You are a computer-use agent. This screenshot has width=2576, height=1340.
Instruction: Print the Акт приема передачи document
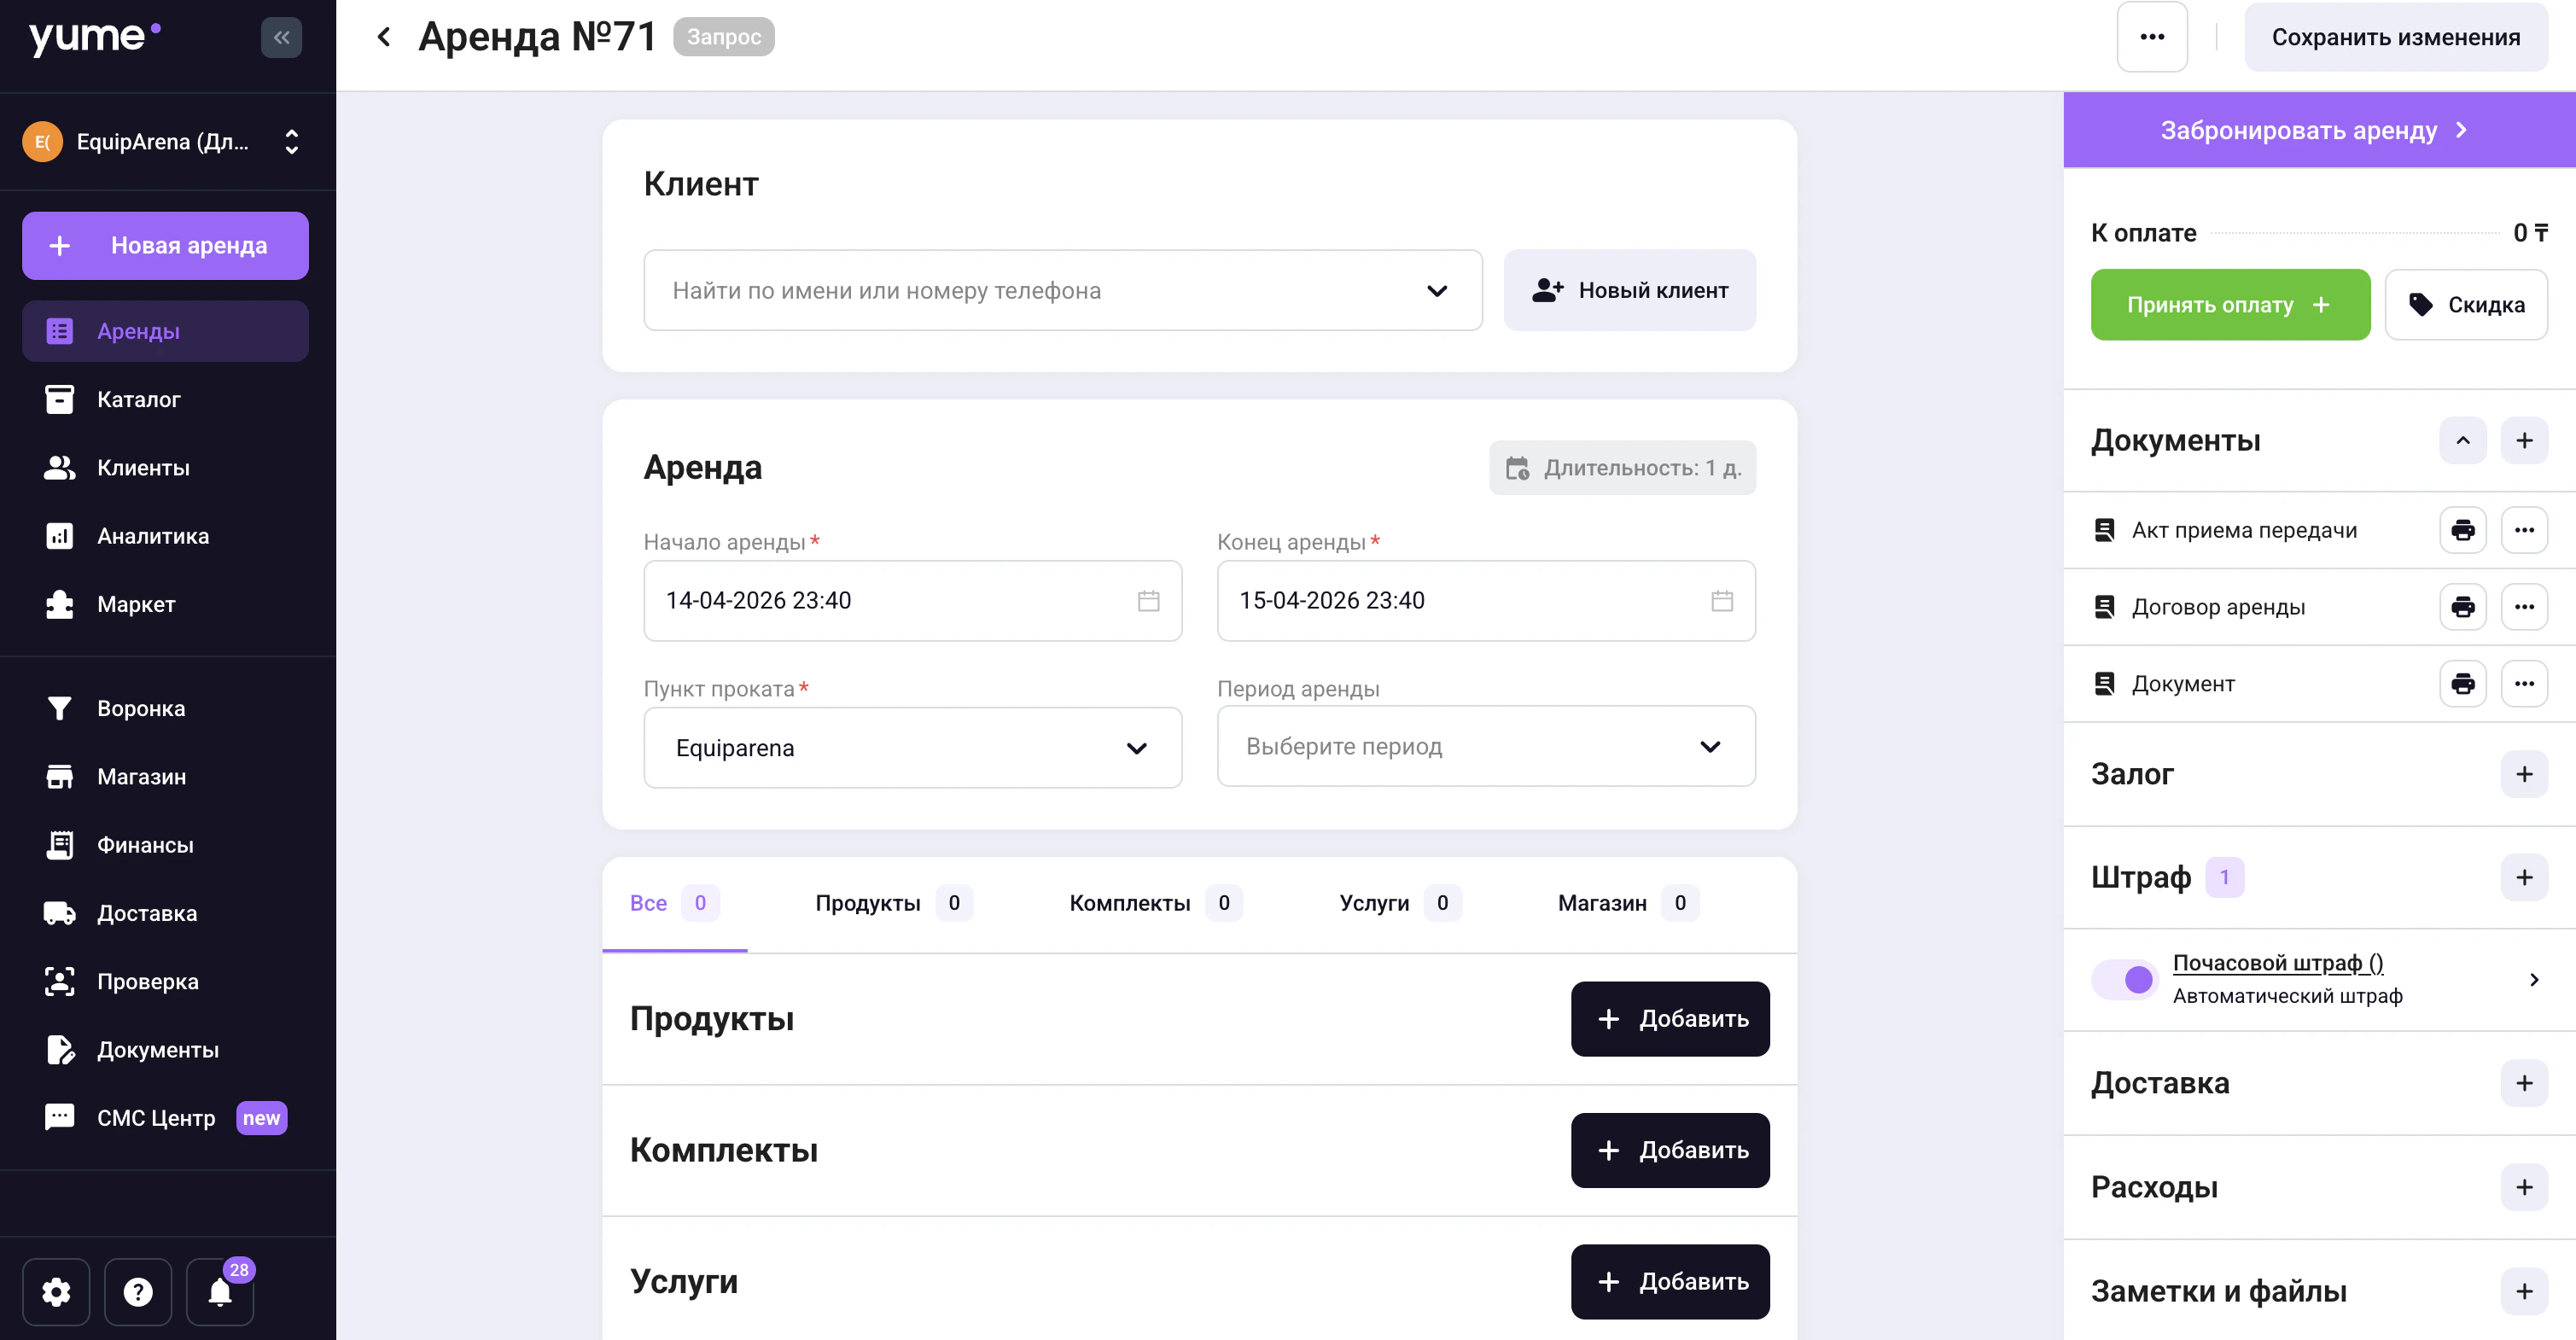click(2462, 530)
